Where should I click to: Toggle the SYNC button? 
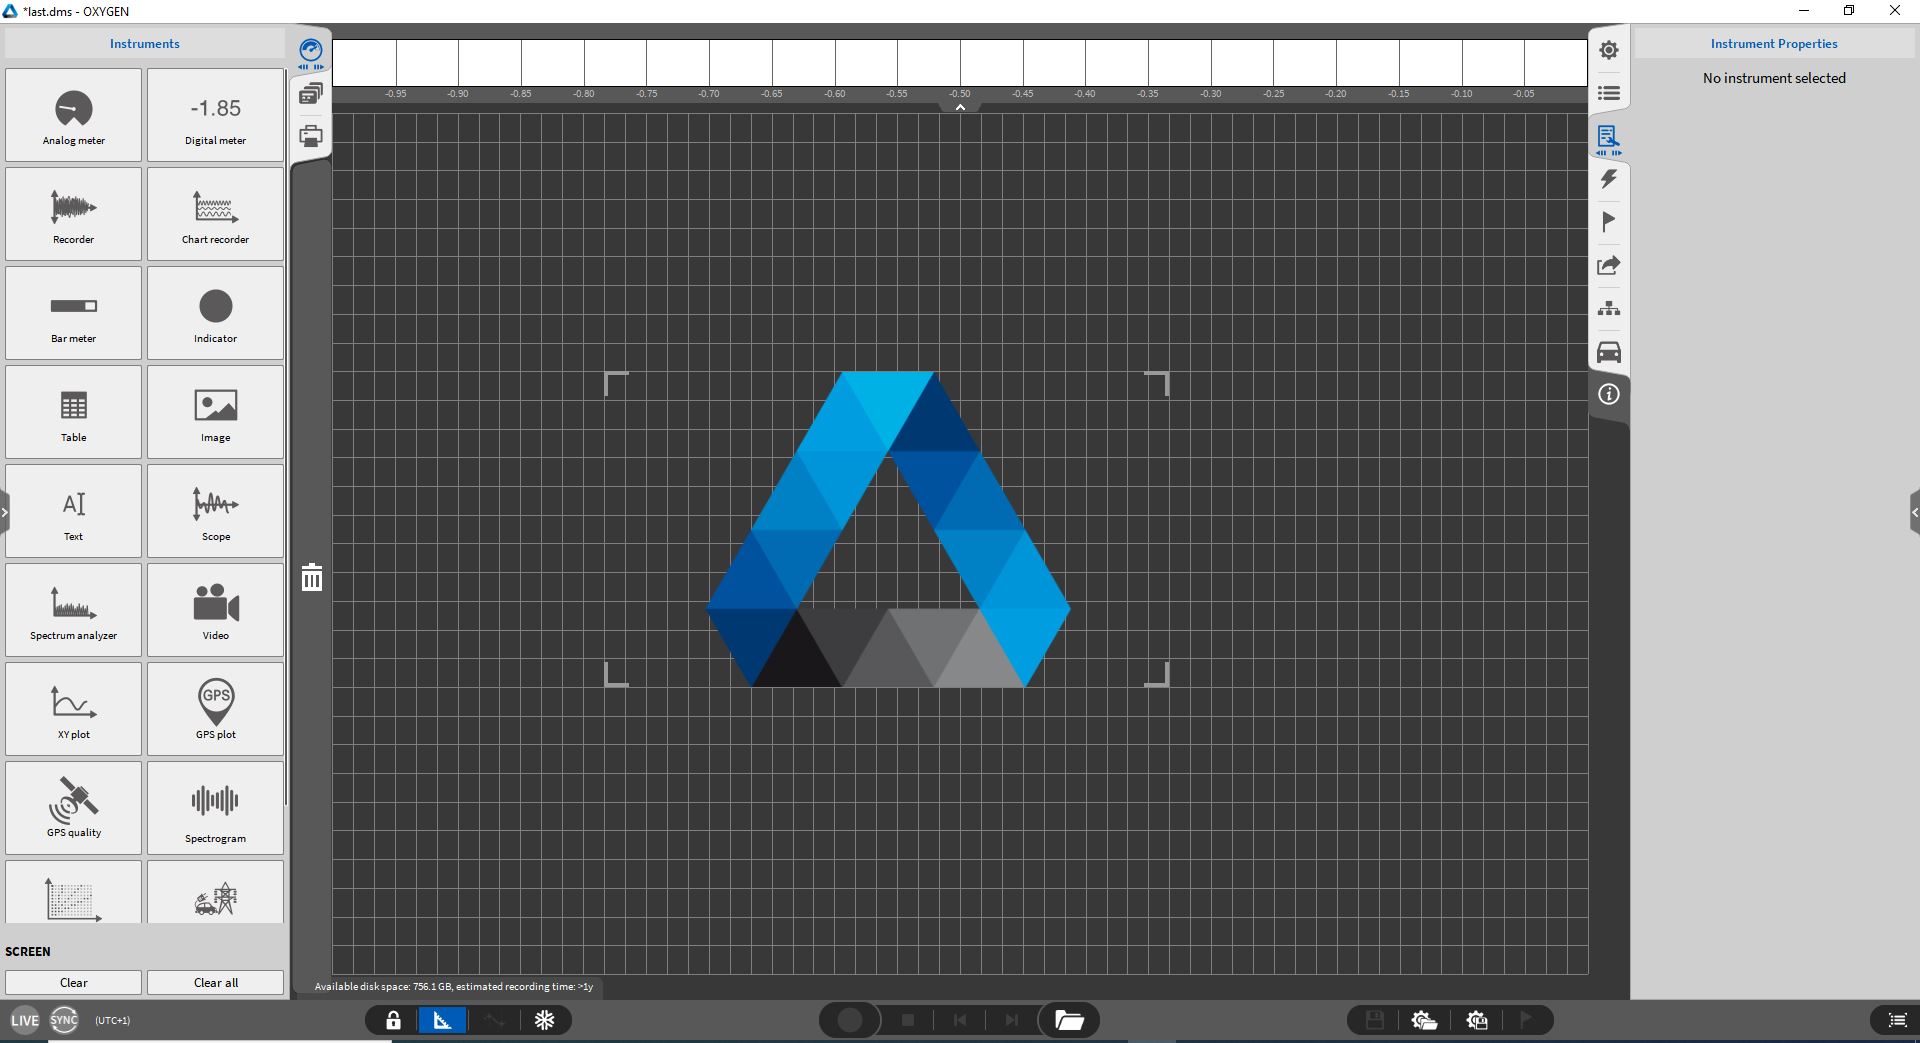coord(64,1020)
